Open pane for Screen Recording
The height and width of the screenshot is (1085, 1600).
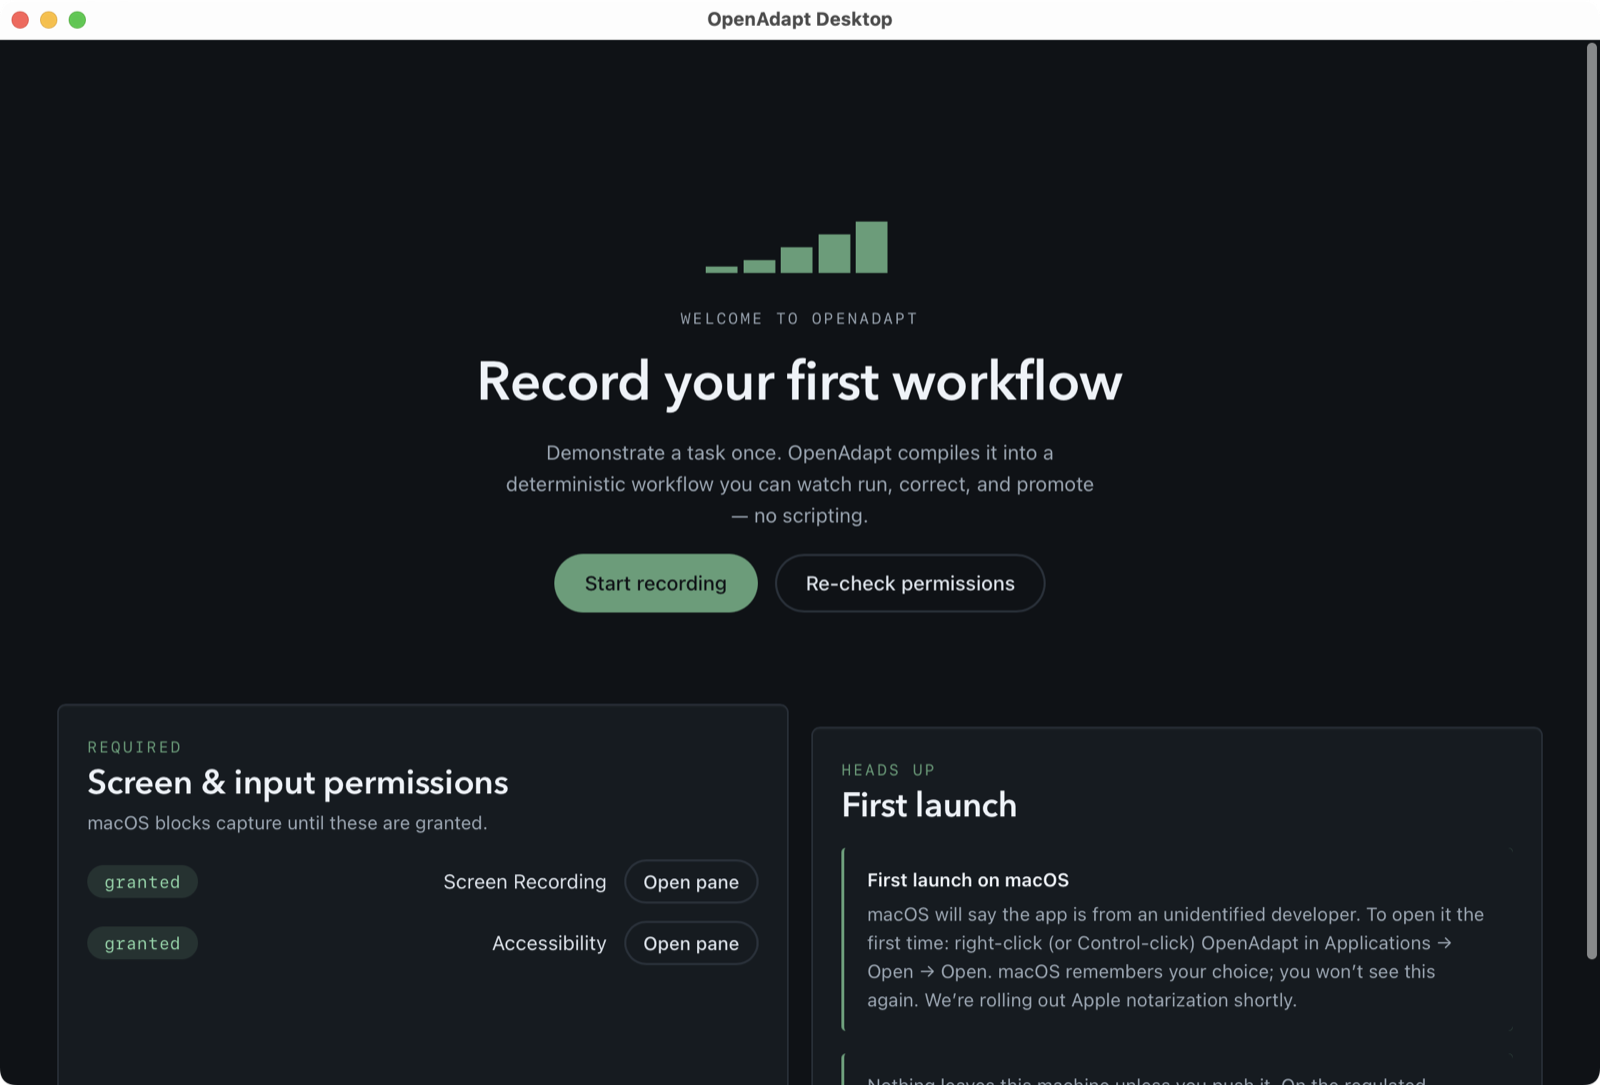click(691, 882)
